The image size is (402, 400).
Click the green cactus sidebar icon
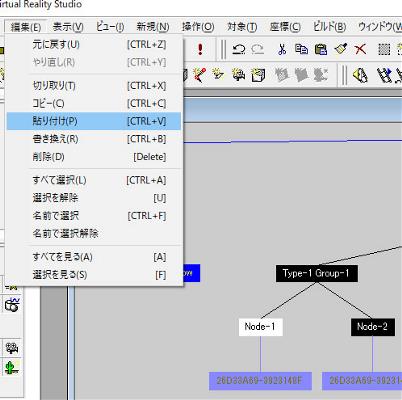click(12, 368)
